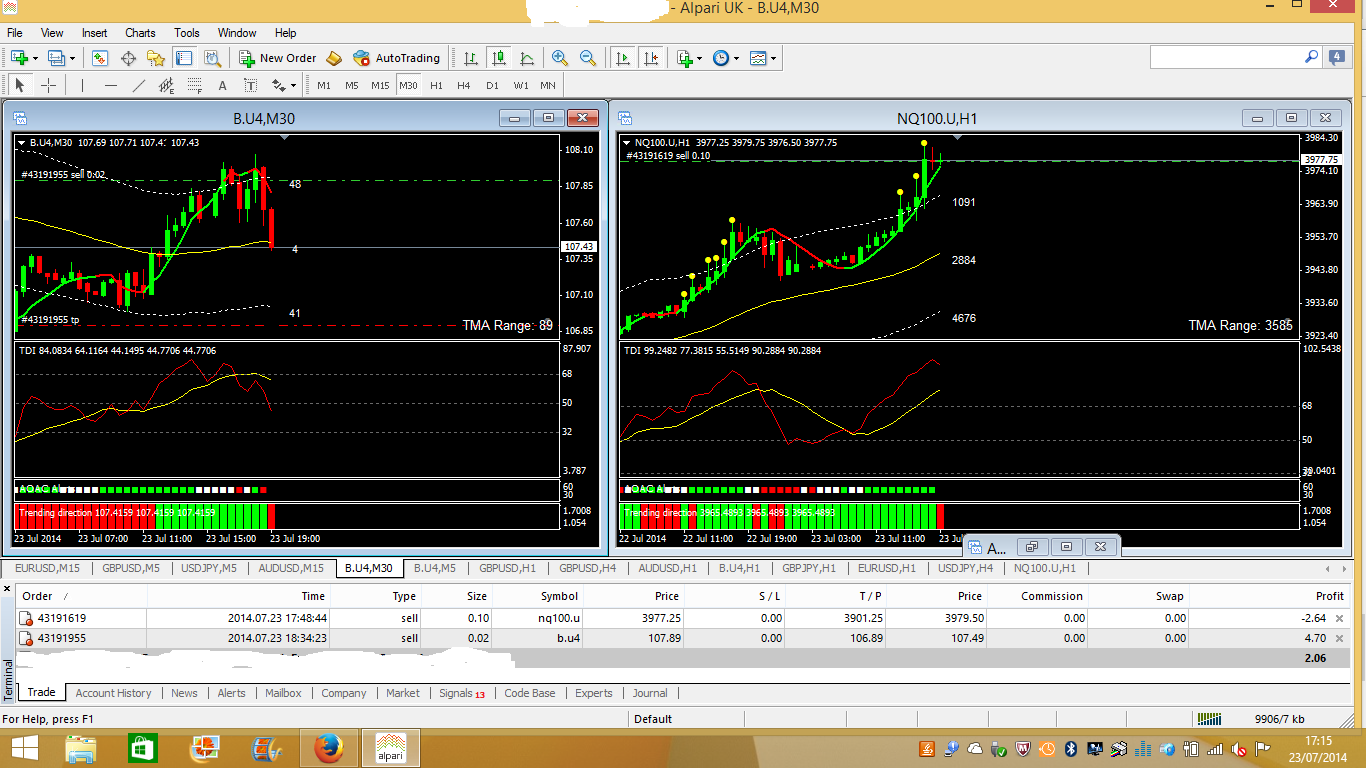Sort orders by the Symbol column header
The image size is (1366, 768).
559,596
